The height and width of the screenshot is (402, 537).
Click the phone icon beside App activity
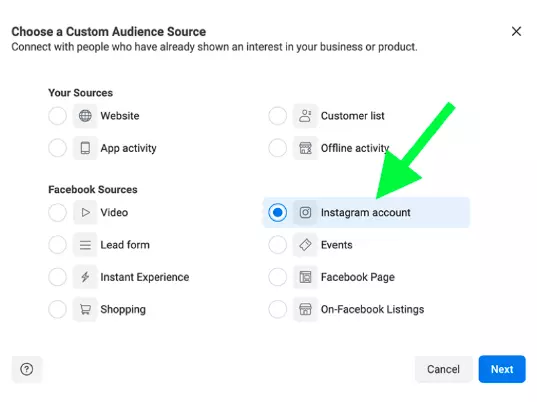[x=85, y=148]
